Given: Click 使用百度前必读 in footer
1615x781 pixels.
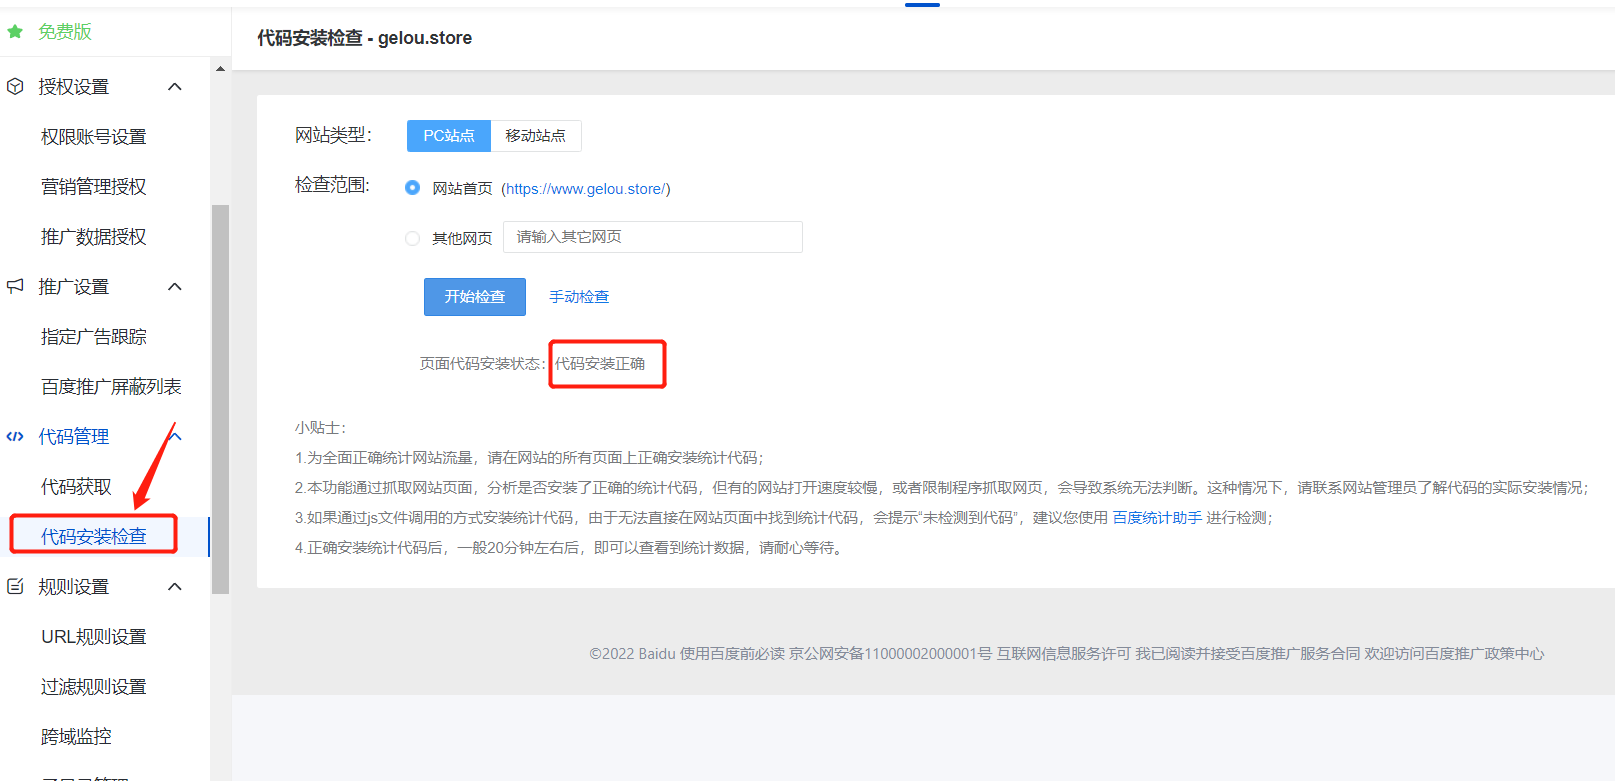Looking at the screenshot, I should pos(732,654).
